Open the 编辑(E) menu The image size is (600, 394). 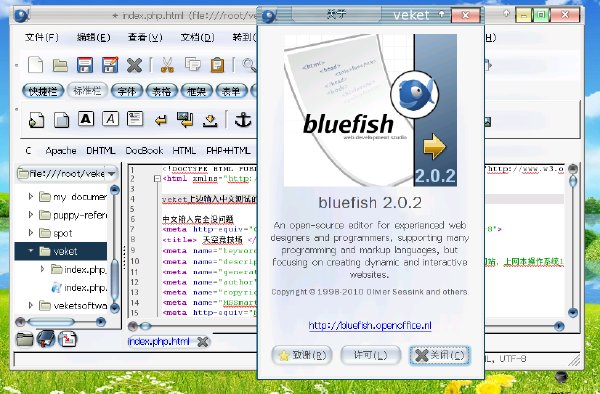93,37
